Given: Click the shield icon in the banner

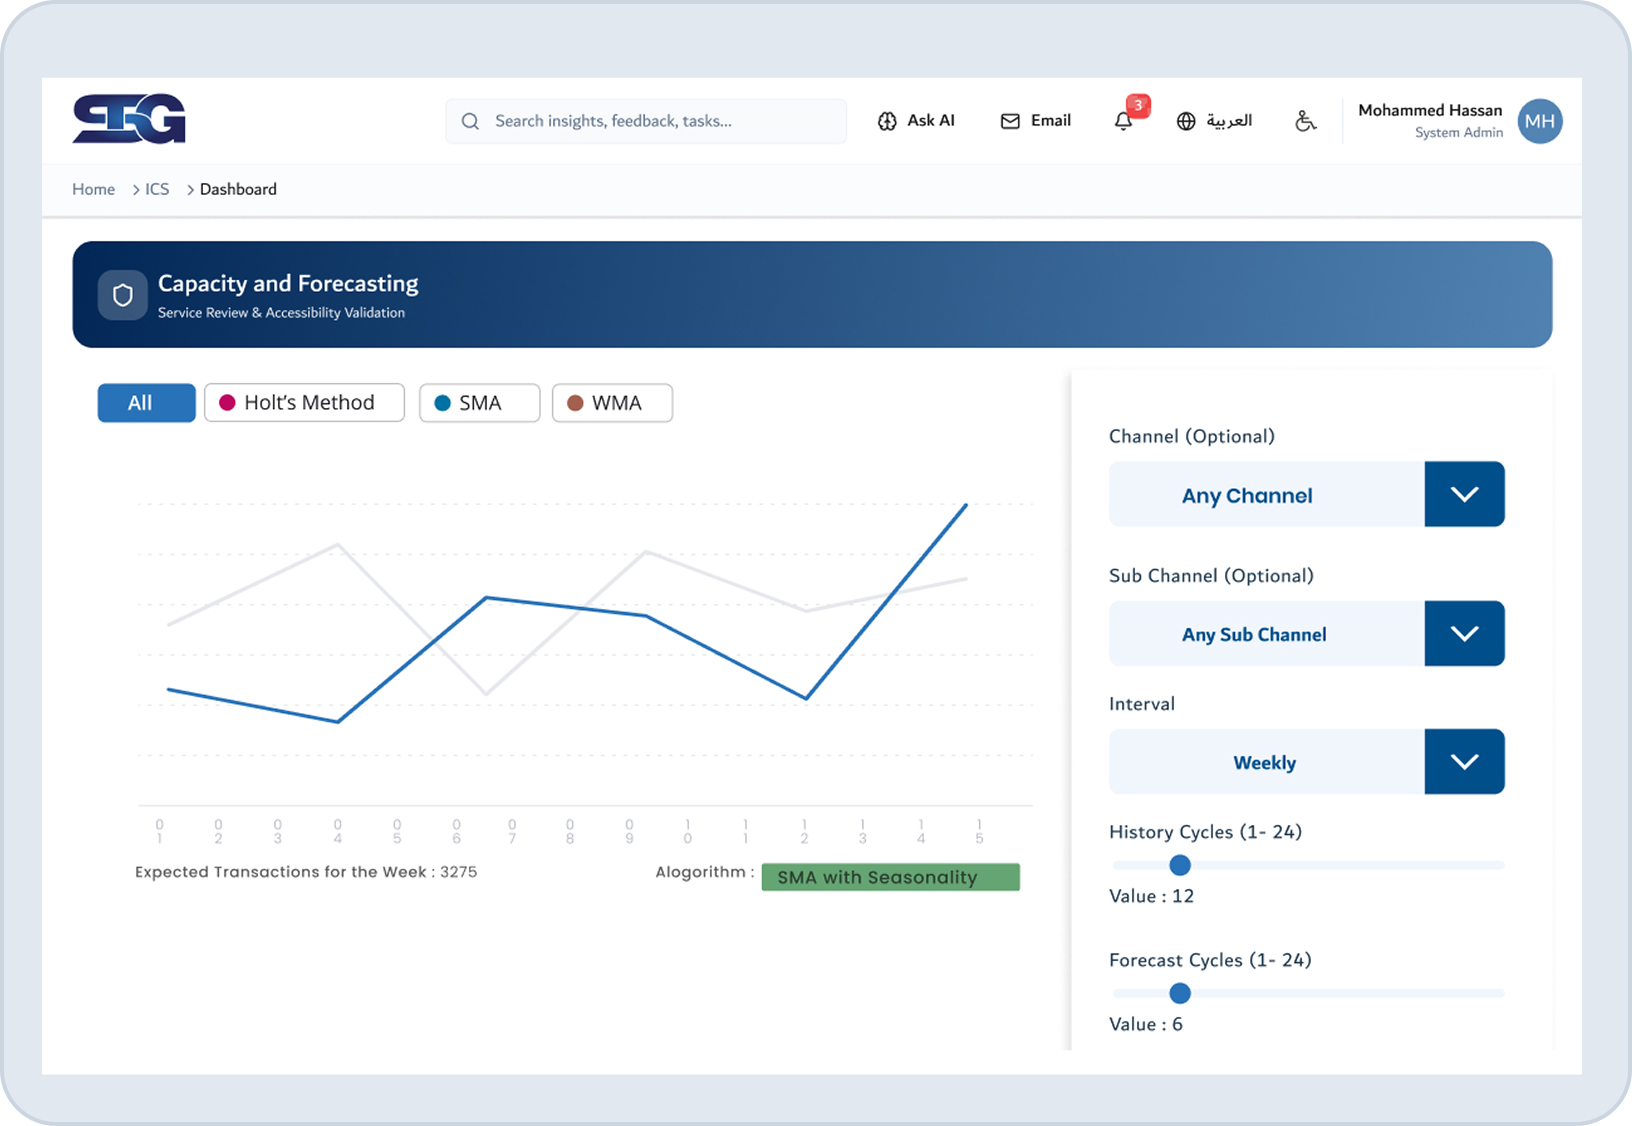Looking at the screenshot, I should click(x=122, y=295).
